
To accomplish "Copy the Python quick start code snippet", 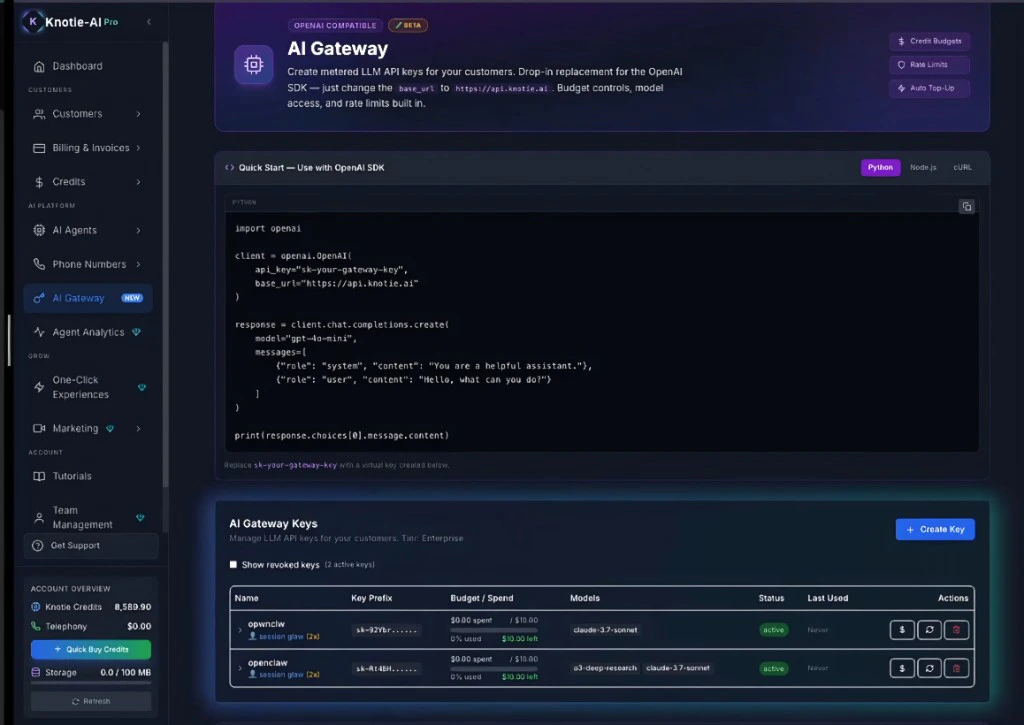I will [966, 206].
